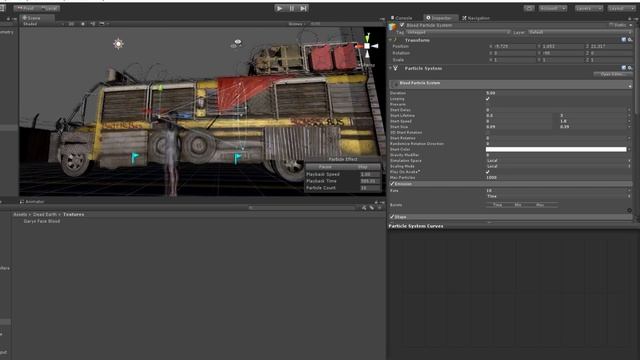Click the Duration value field

559,93
